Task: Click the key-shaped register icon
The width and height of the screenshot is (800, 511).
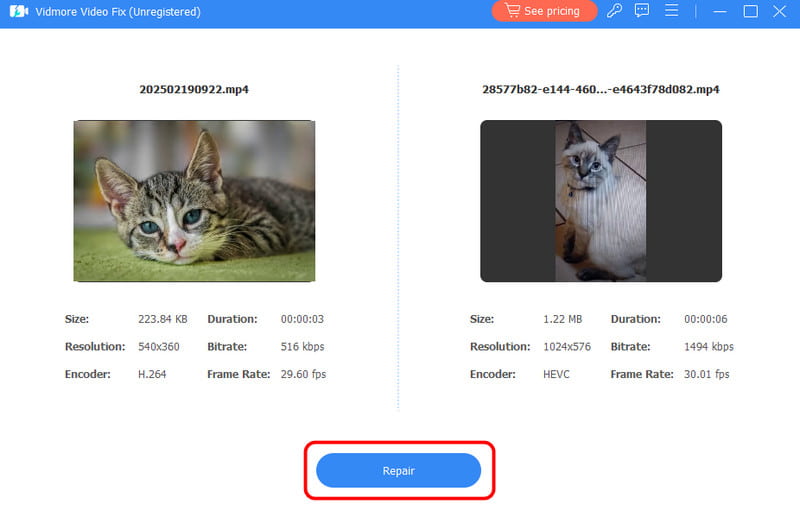Action: coord(615,11)
